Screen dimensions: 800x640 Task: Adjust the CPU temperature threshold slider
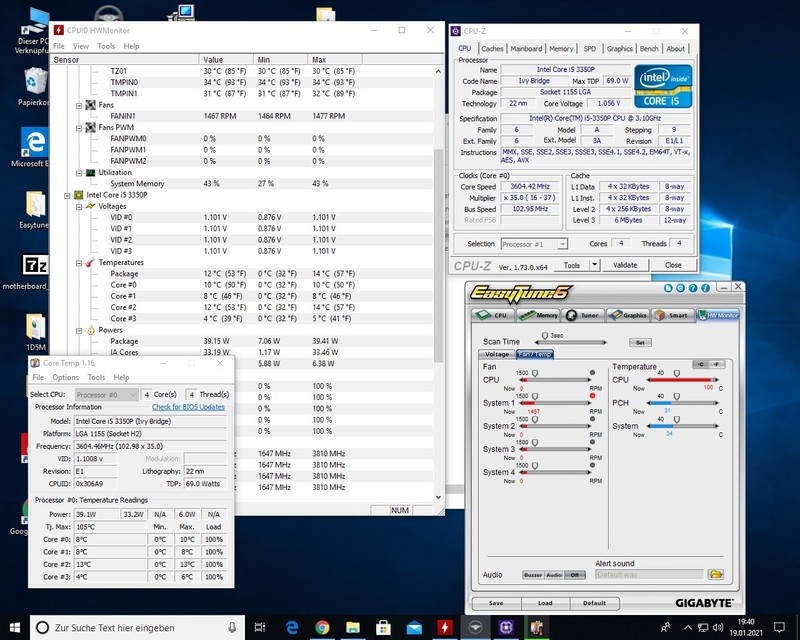[677, 374]
